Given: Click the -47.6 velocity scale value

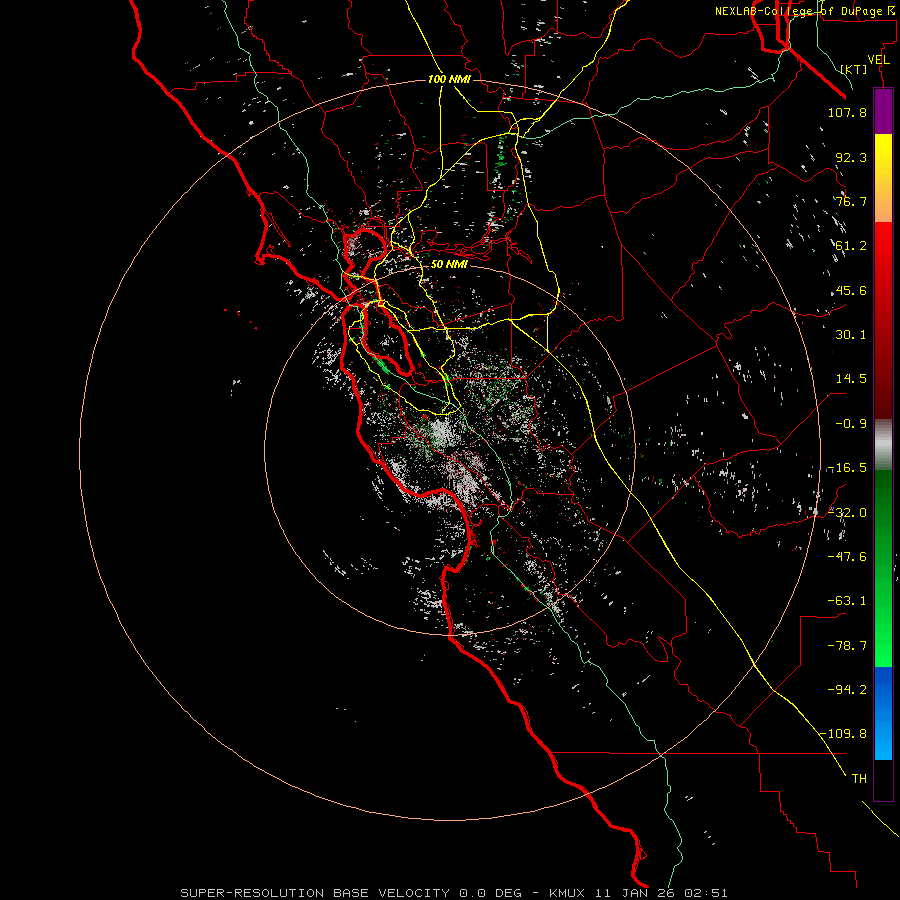Looking at the screenshot, I should pyautogui.click(x=847, y=557).
